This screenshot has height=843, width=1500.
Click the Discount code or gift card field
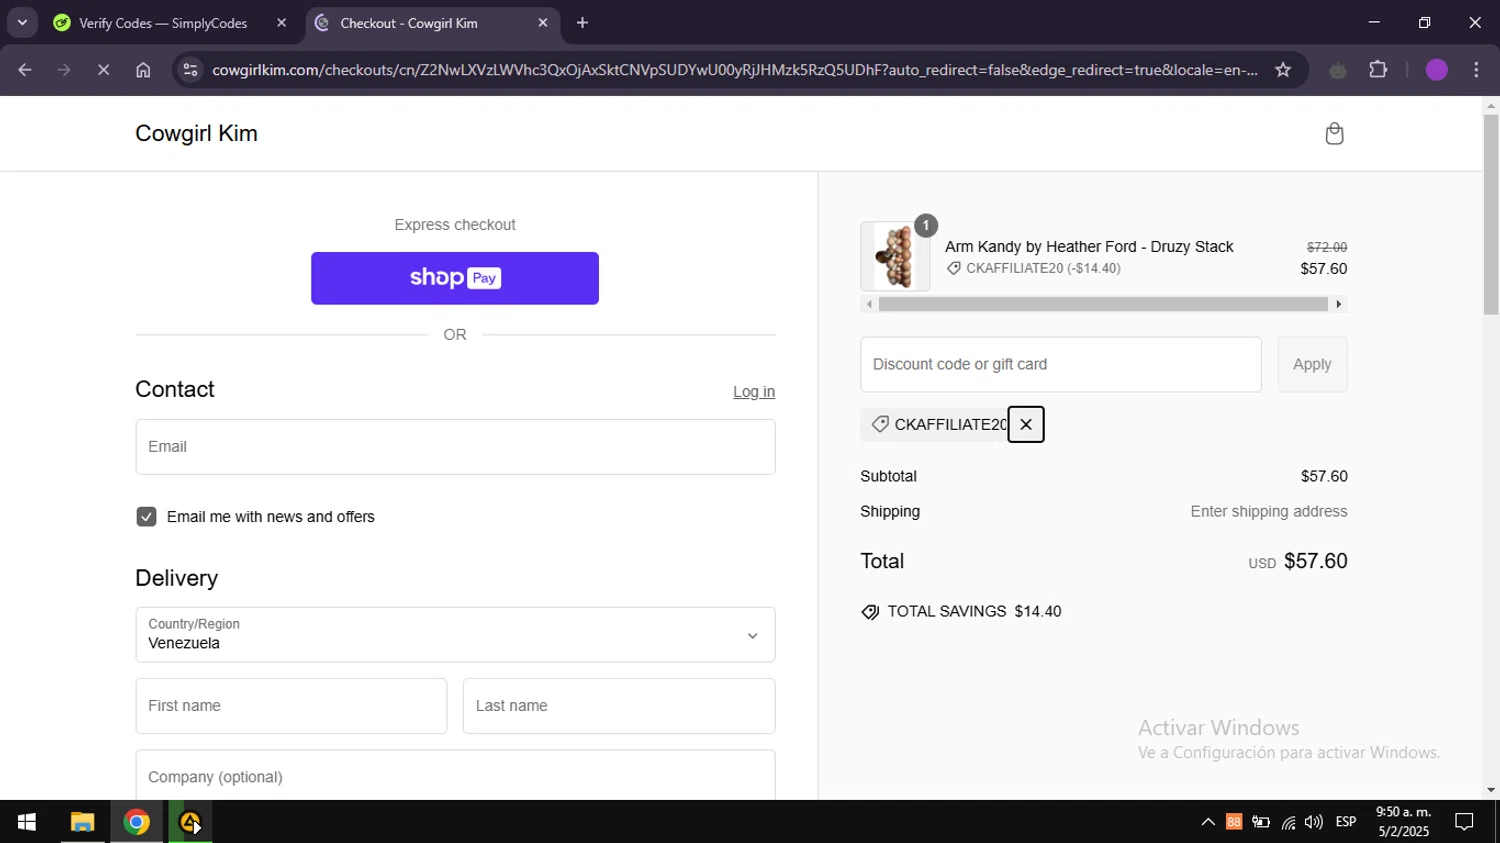pyautogui.click(x=1061, y=364)
